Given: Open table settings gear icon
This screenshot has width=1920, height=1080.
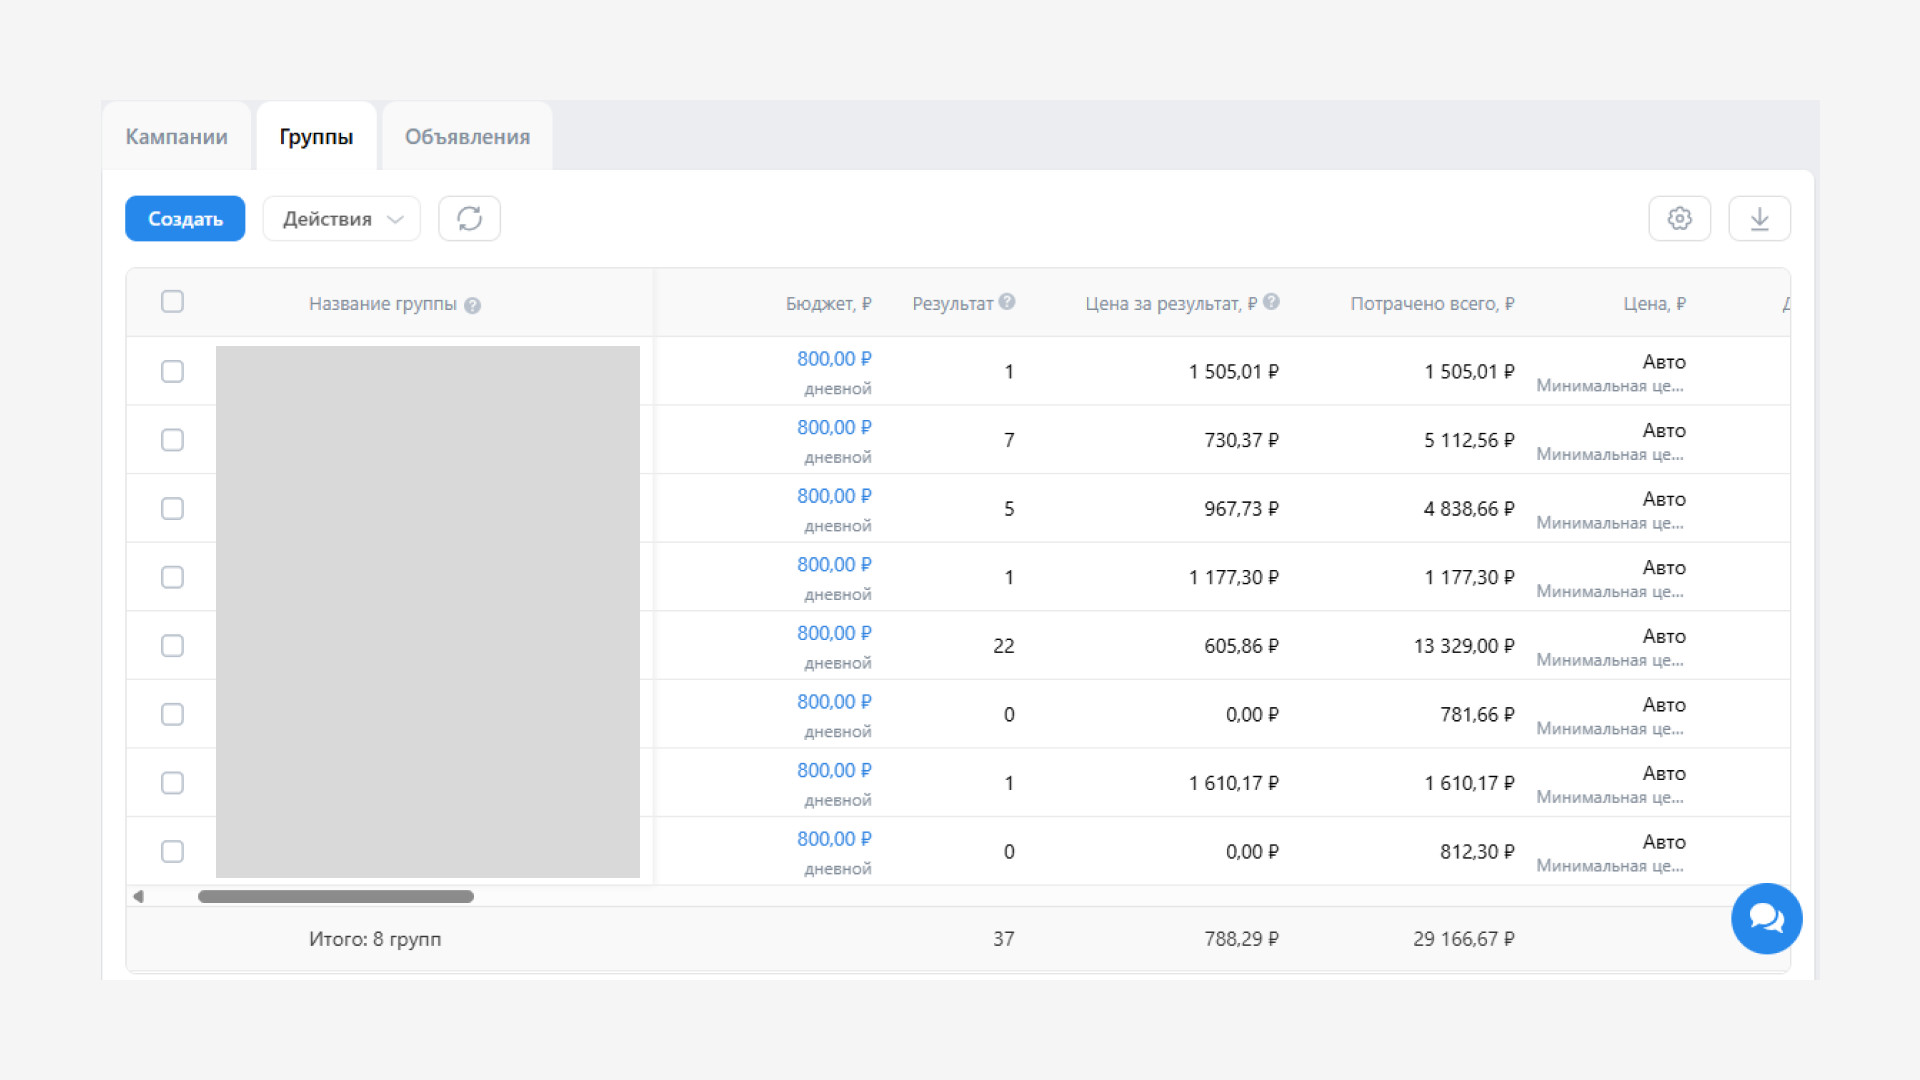Looking at the screenshot, I should click(x=1679, y=218).
